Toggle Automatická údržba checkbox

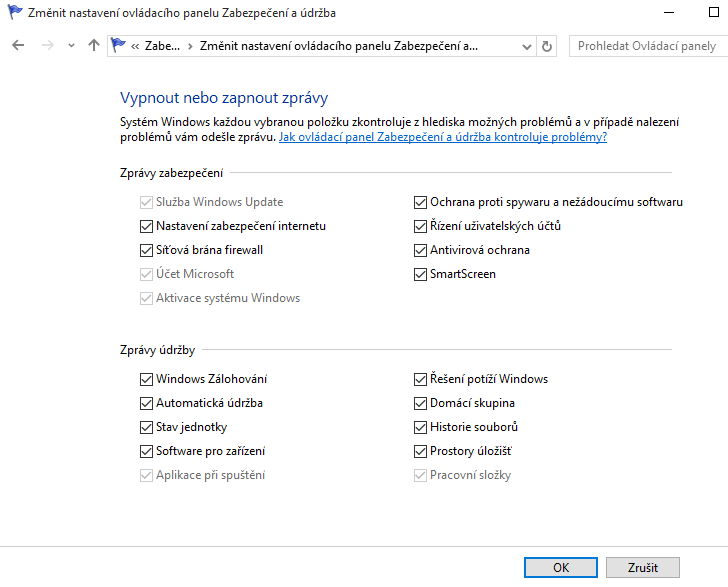146,403
